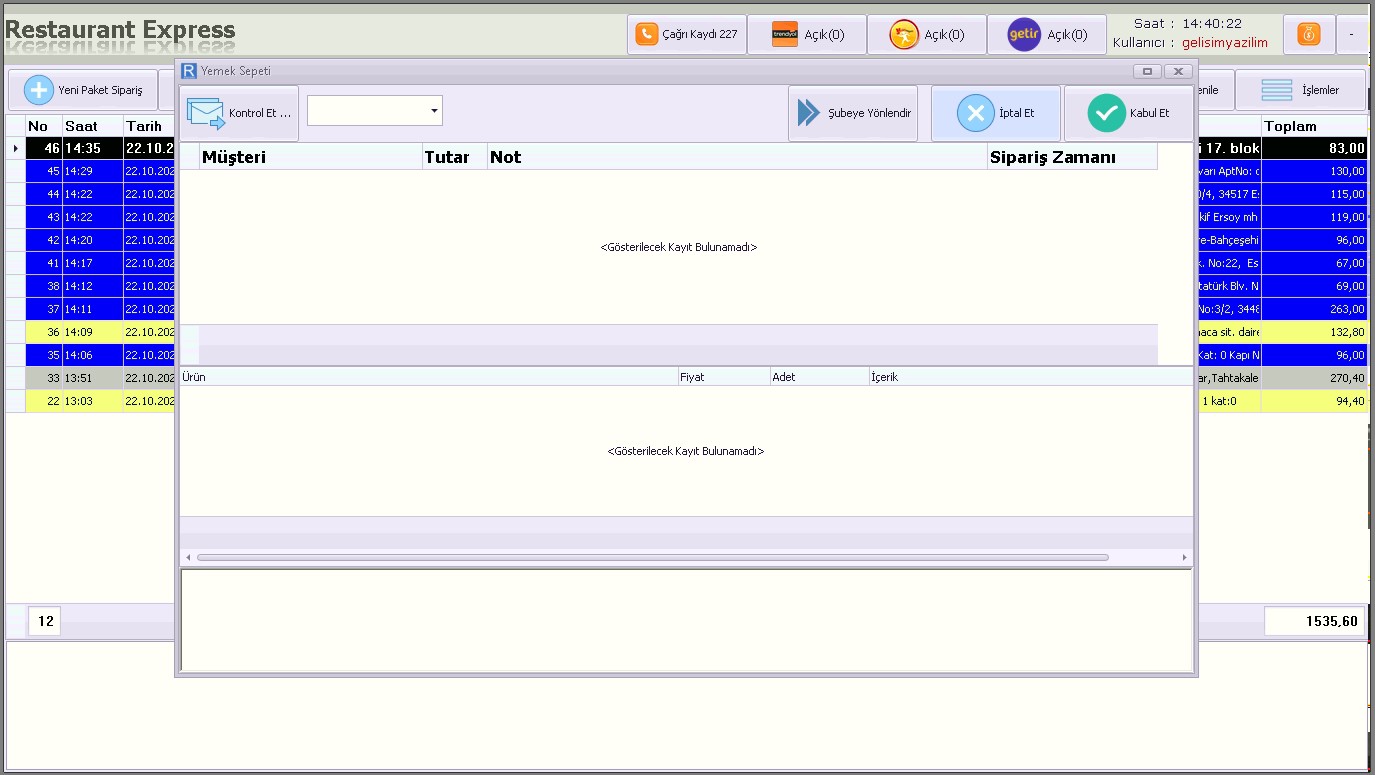
Task: Click the Fiyat column header
Action: click(723, 377)
